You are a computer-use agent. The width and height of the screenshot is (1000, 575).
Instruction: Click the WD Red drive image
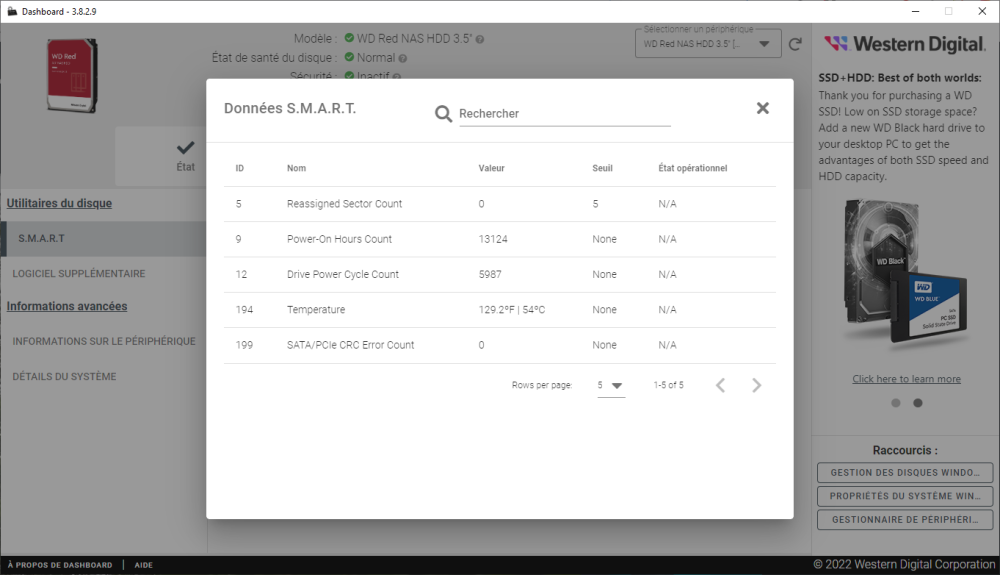pyautogui.click(x=72, y=75)
